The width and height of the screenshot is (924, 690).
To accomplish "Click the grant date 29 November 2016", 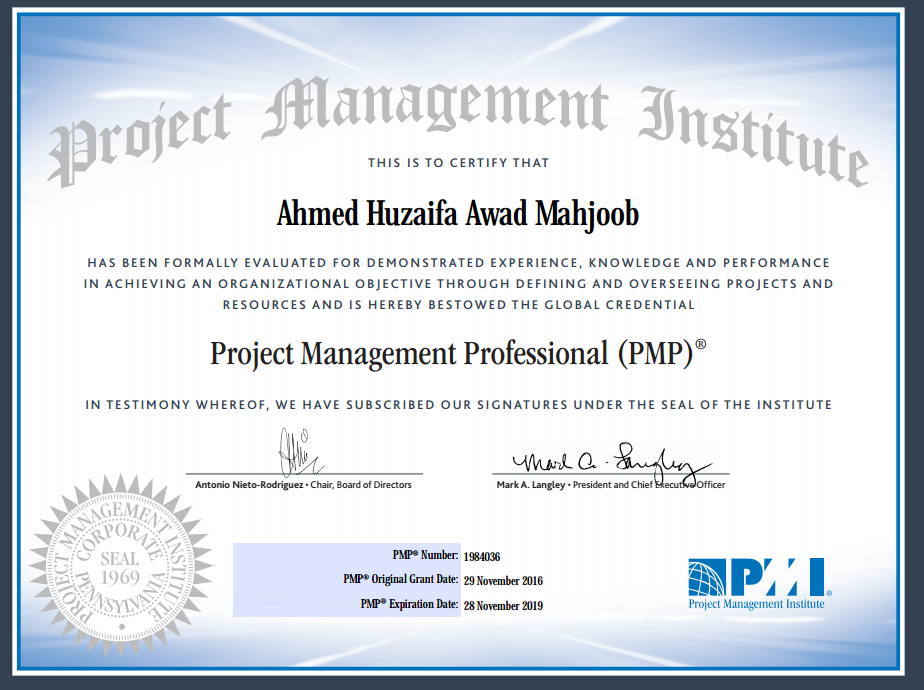I will (x=503, y=581).
